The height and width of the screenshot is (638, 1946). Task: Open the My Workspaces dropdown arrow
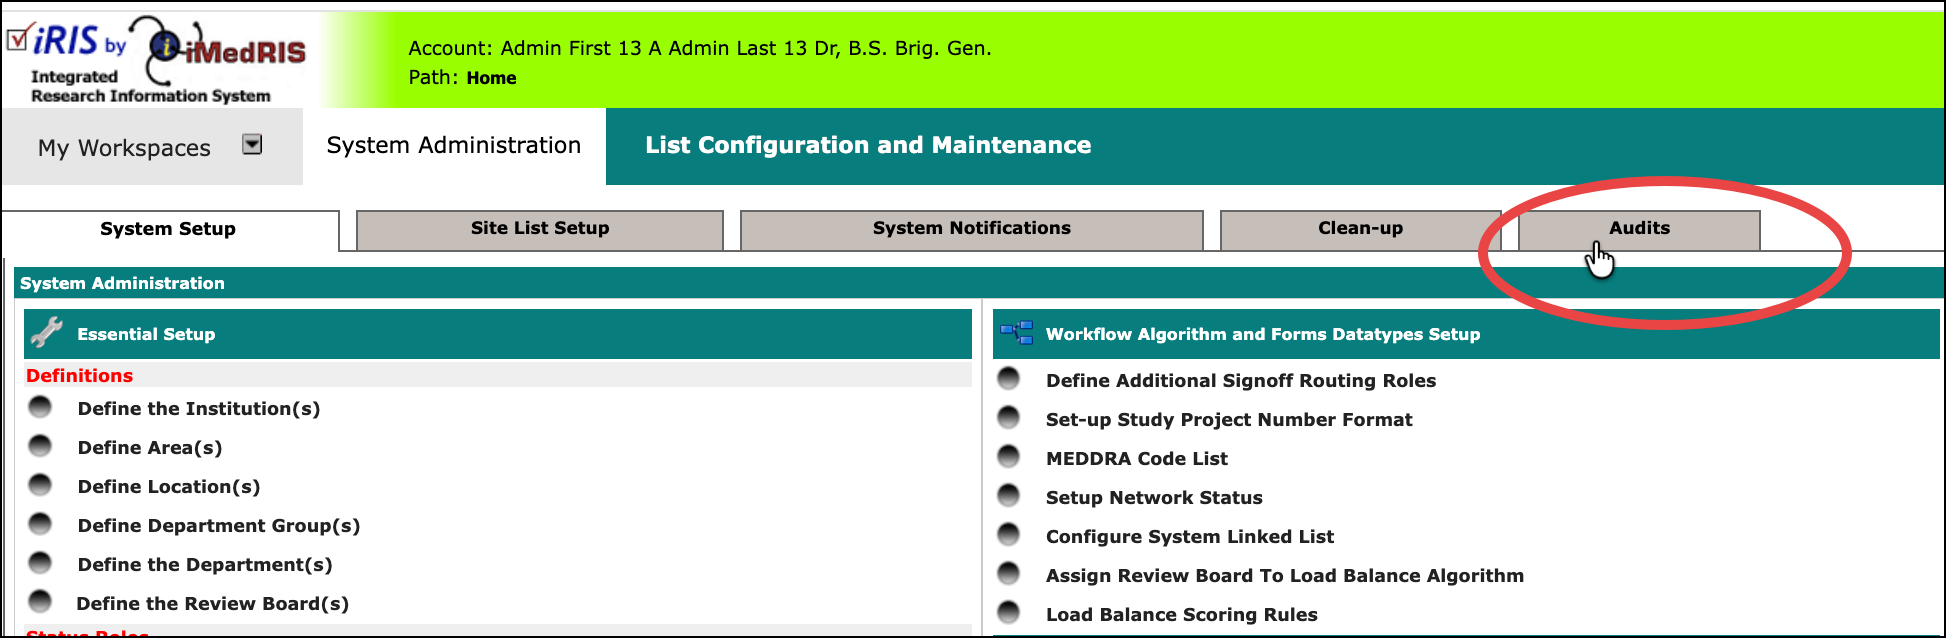(x=252, y=144)
